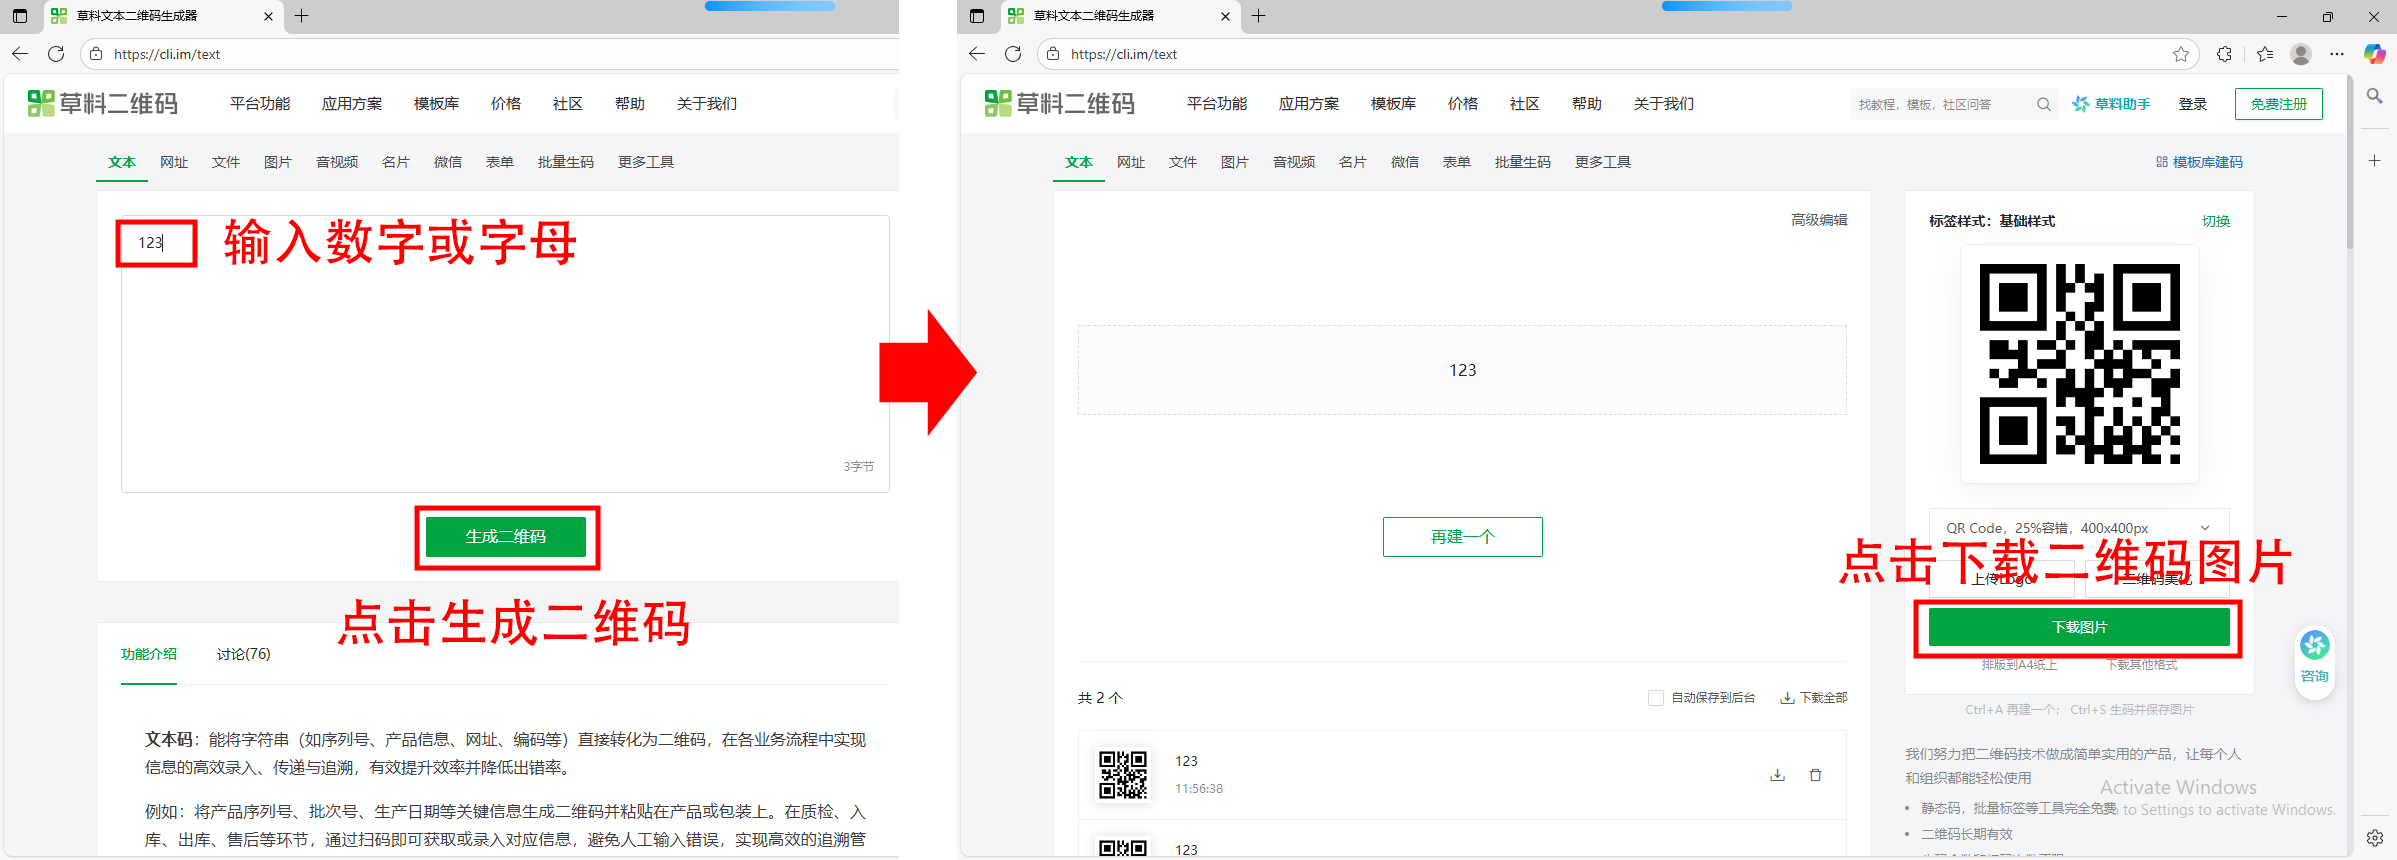Image resolution: width=2397 pixels, height=860 pixels.
Task: Download the 123 record from 11:56:38
Action: click(x=1777, y=775)
